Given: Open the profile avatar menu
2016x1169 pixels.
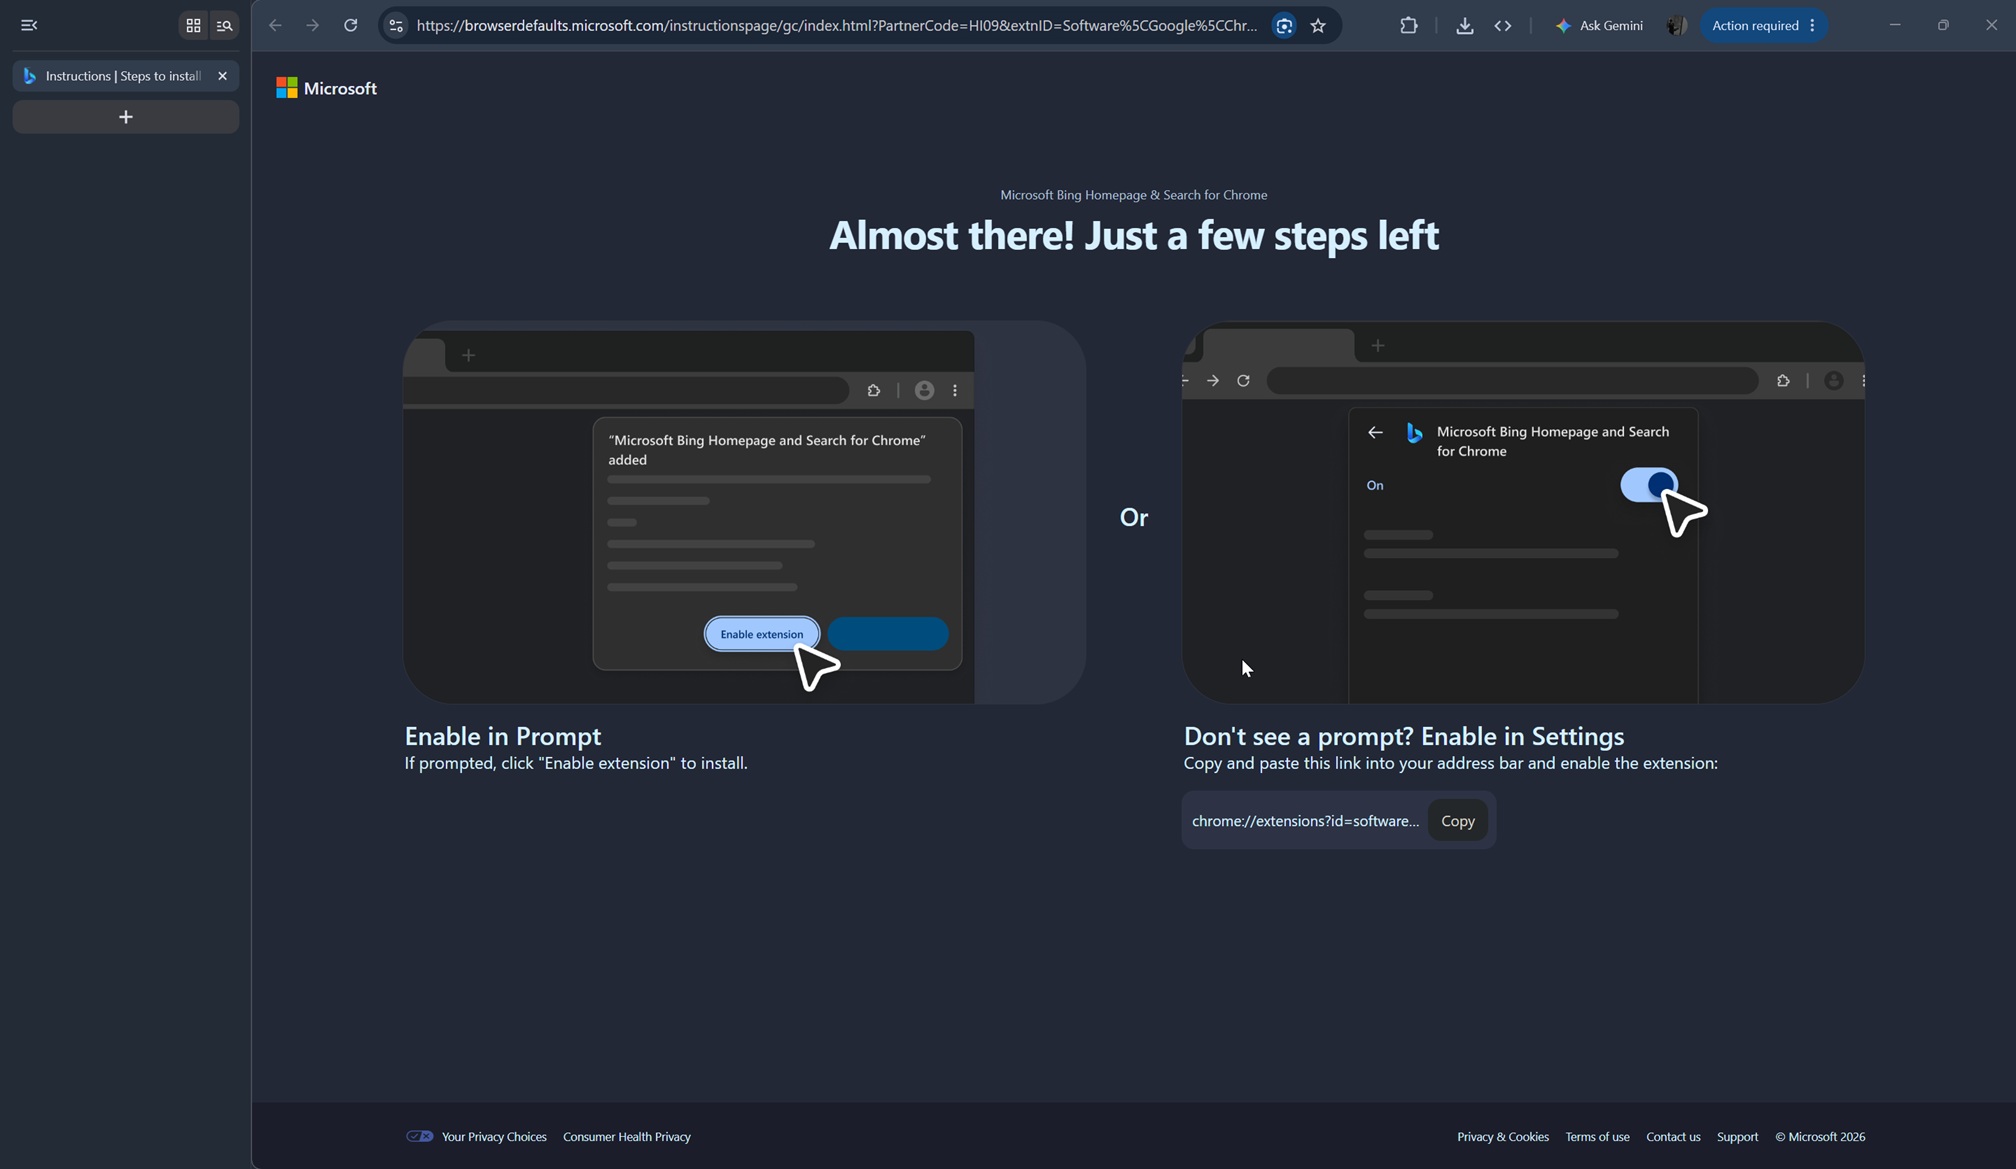Looking at the screenshot, I should [1677, 26].
